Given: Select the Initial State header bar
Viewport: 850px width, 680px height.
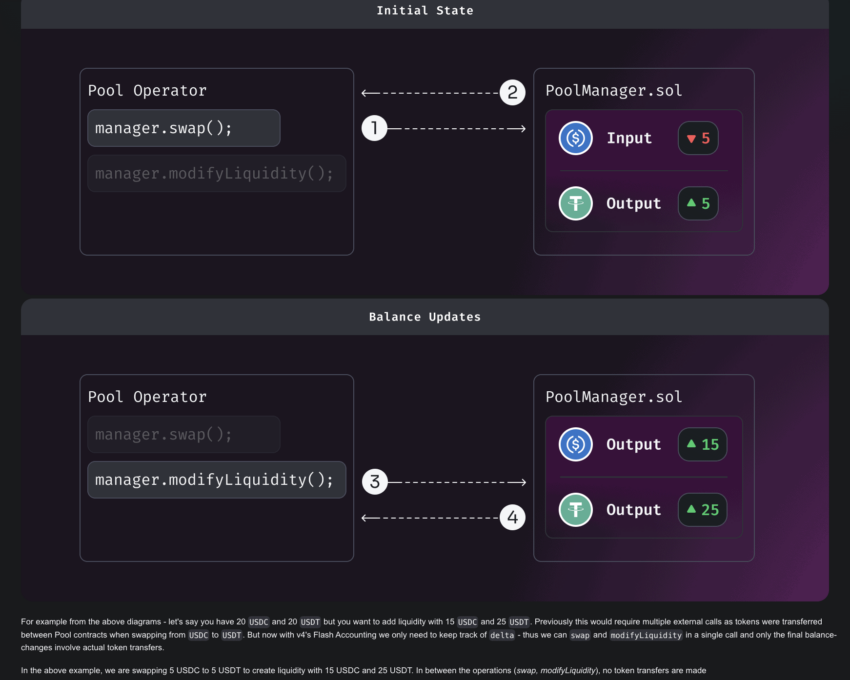Looking at the screenshot, I should coord(425,11).
